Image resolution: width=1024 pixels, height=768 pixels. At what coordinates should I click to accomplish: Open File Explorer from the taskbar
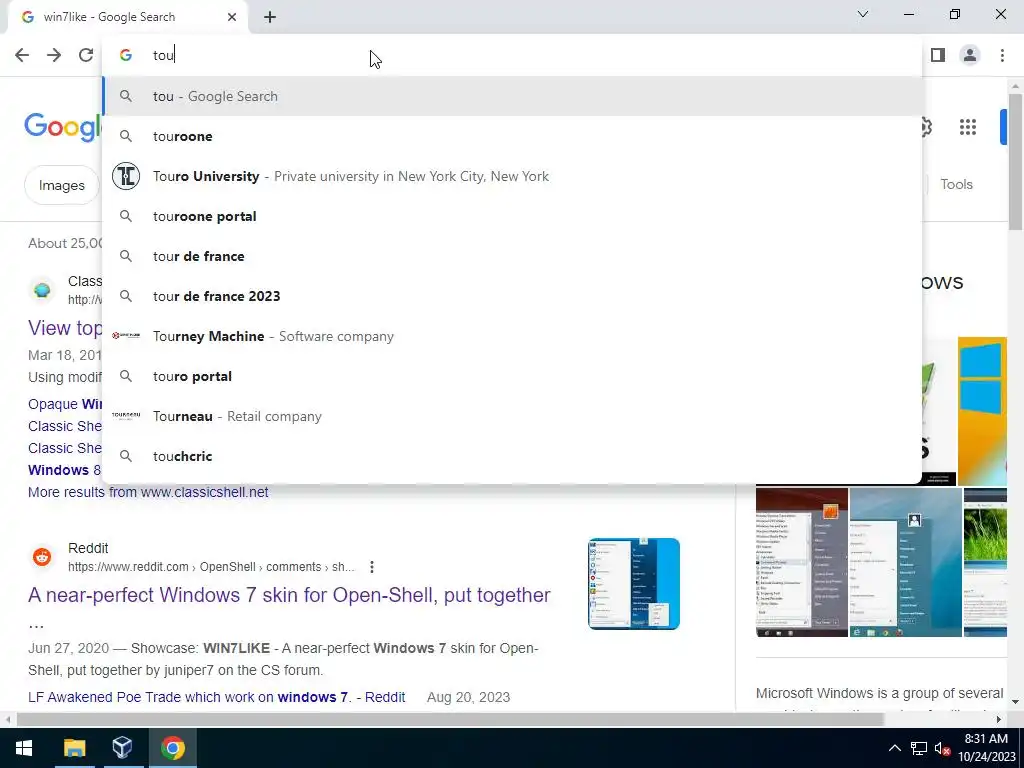coord(74,748)
